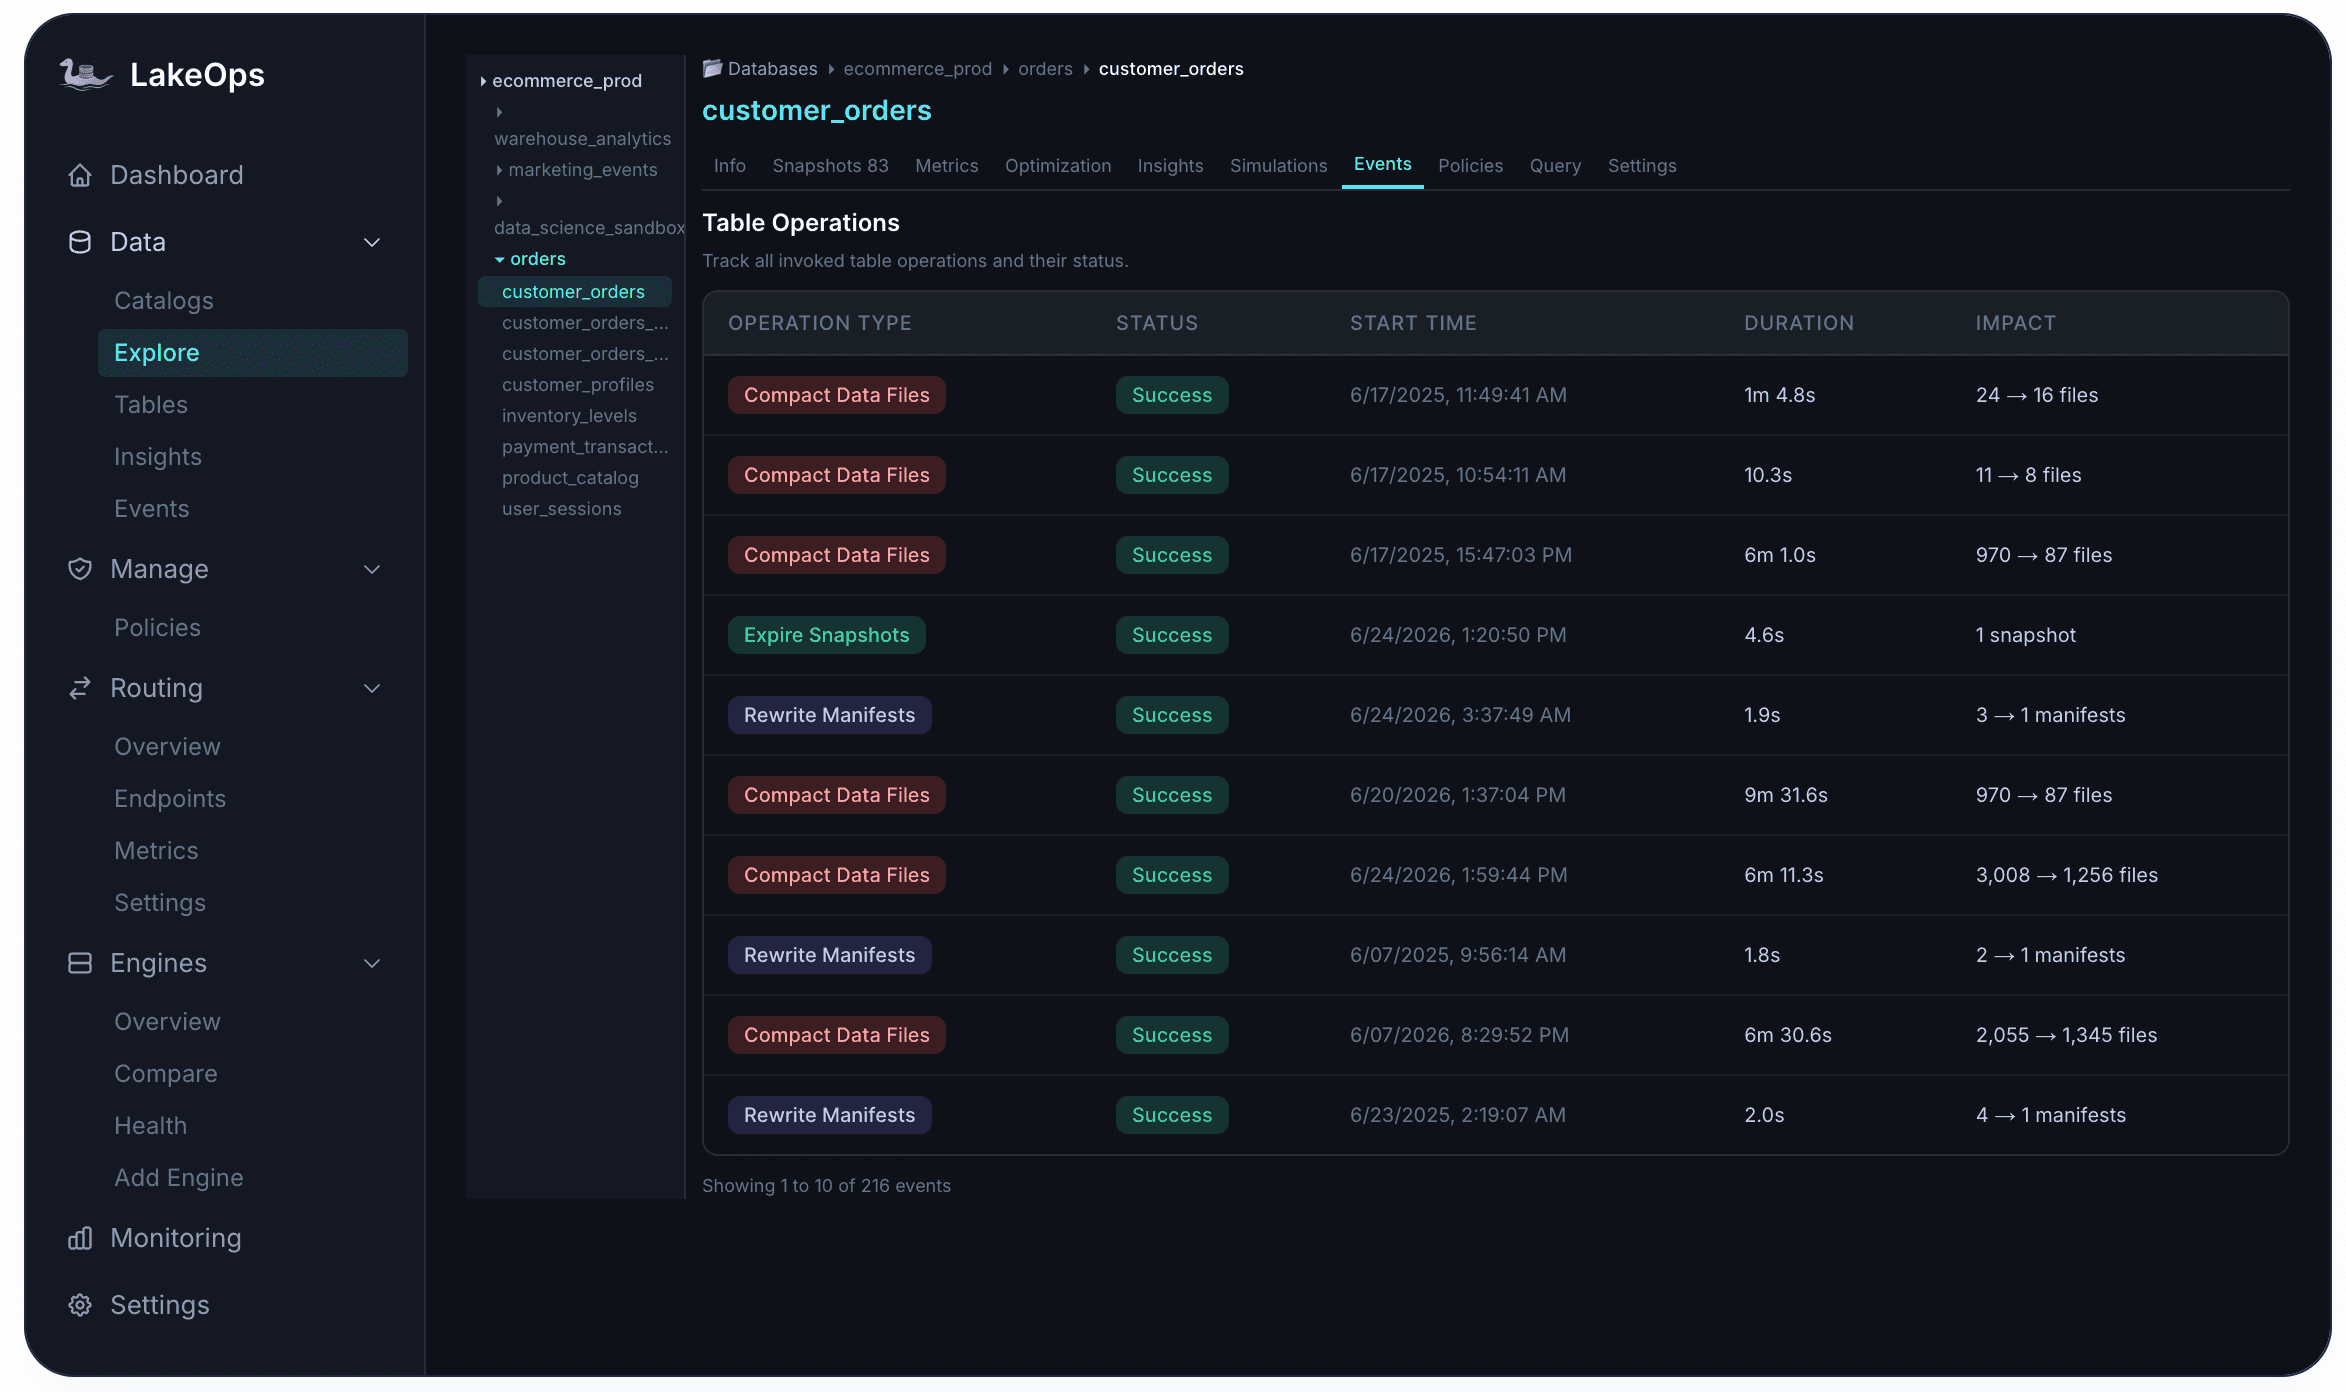2346x1392 pixels.
Task: Expand the data_science_sandbox tree arrow
Action: [499, 201]
